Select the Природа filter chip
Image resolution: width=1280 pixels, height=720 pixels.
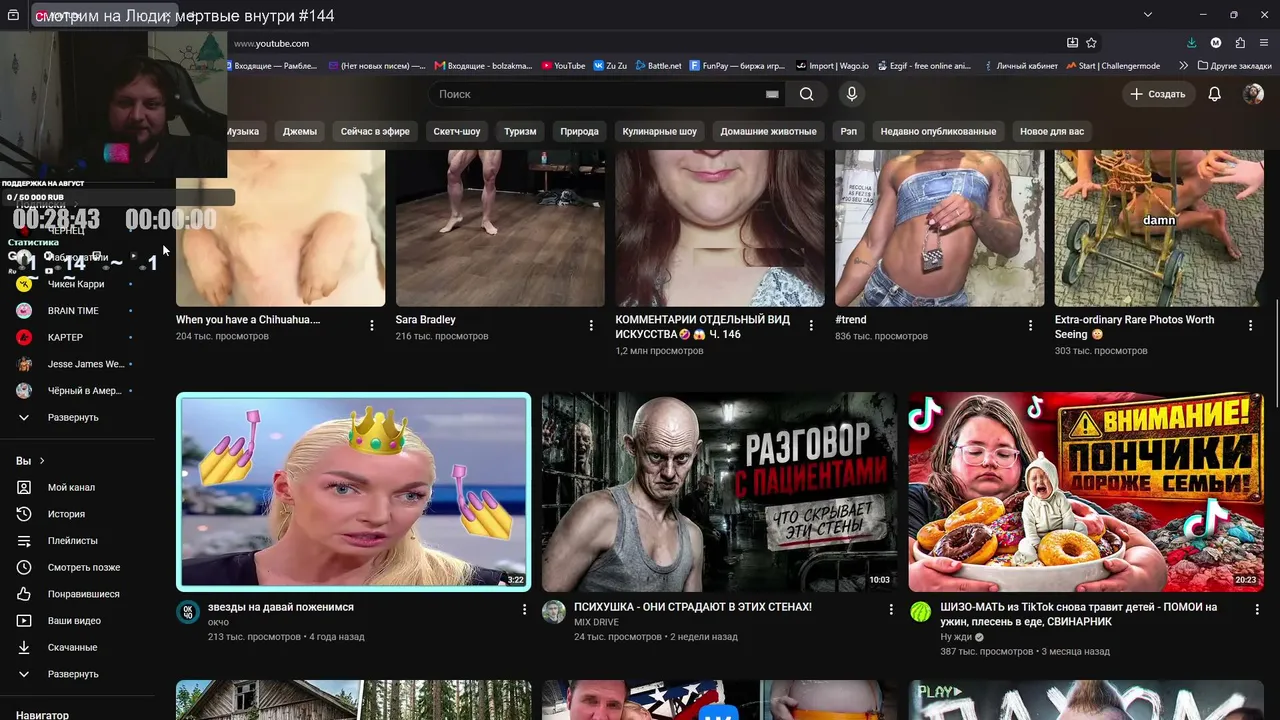580,131
